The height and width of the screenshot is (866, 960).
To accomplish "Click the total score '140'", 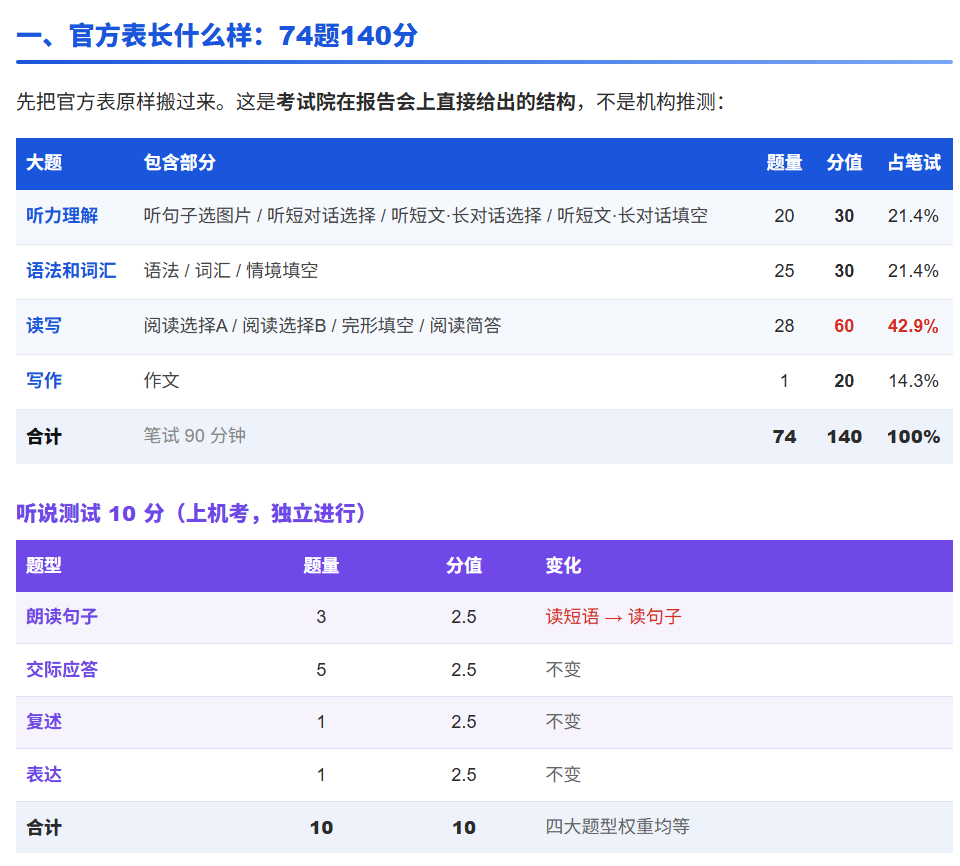I will (x=844, y=437).
